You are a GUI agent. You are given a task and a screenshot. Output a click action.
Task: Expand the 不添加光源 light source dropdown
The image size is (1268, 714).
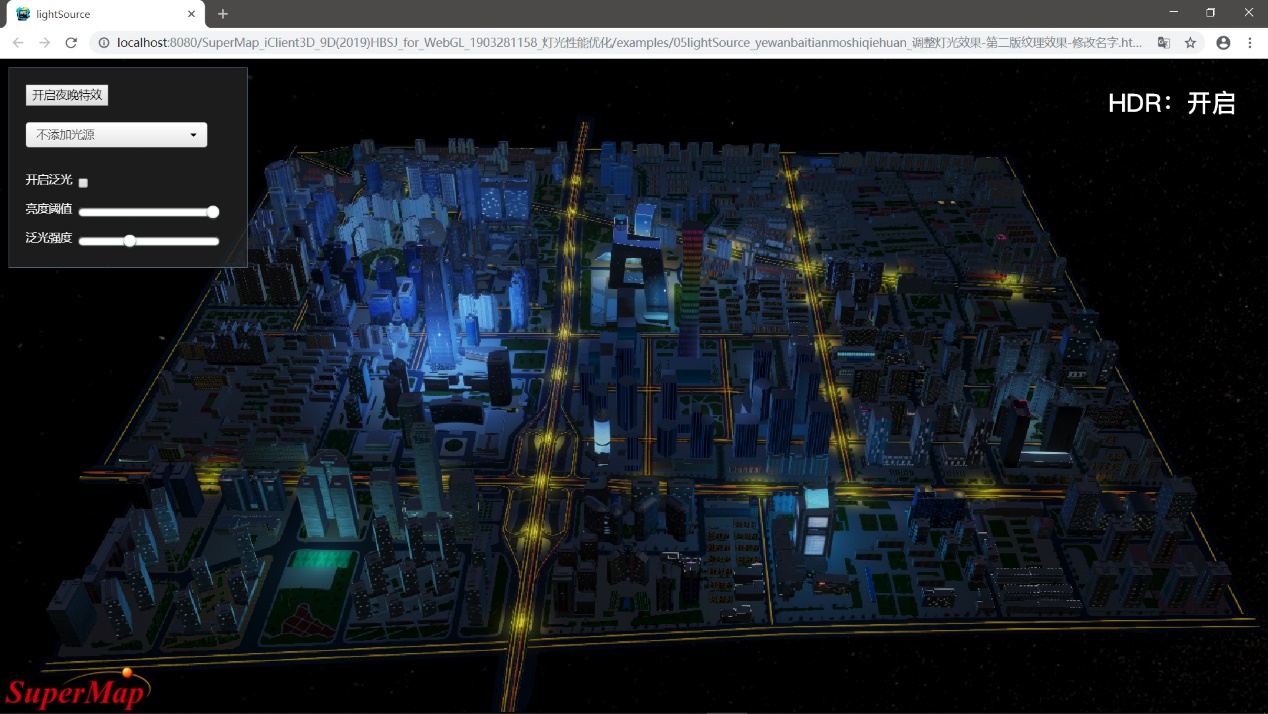click(x=116, y=135)
